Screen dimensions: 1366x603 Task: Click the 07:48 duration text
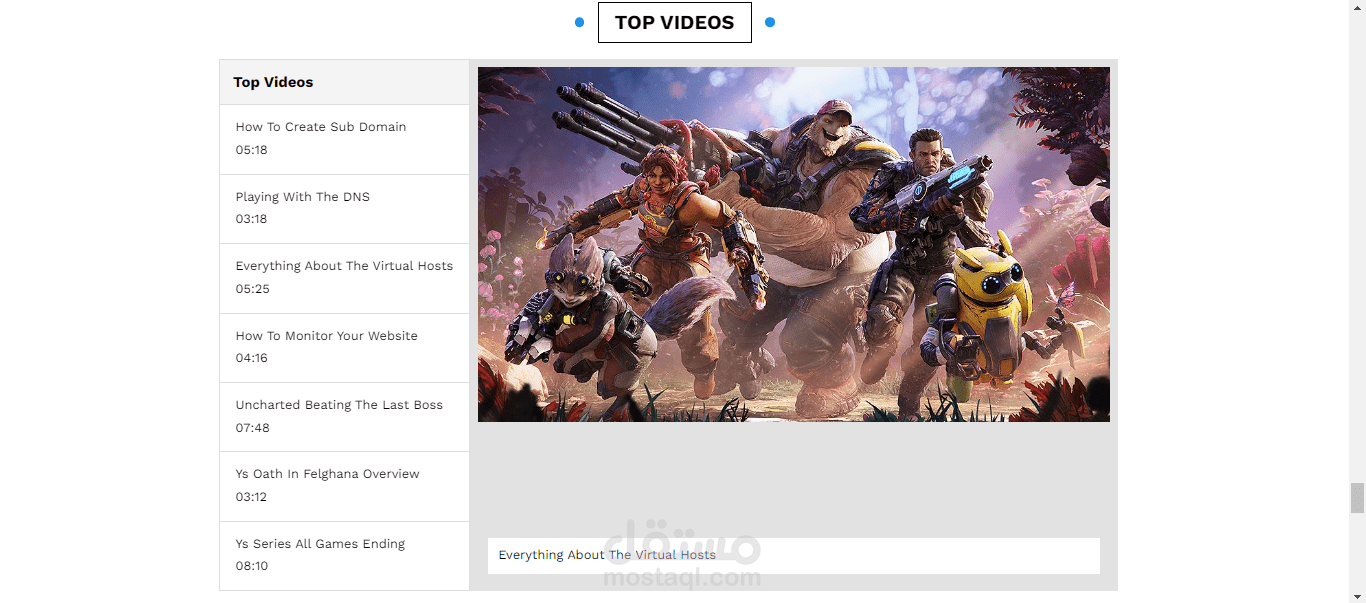pyautogui.click(x=253, y=428)
